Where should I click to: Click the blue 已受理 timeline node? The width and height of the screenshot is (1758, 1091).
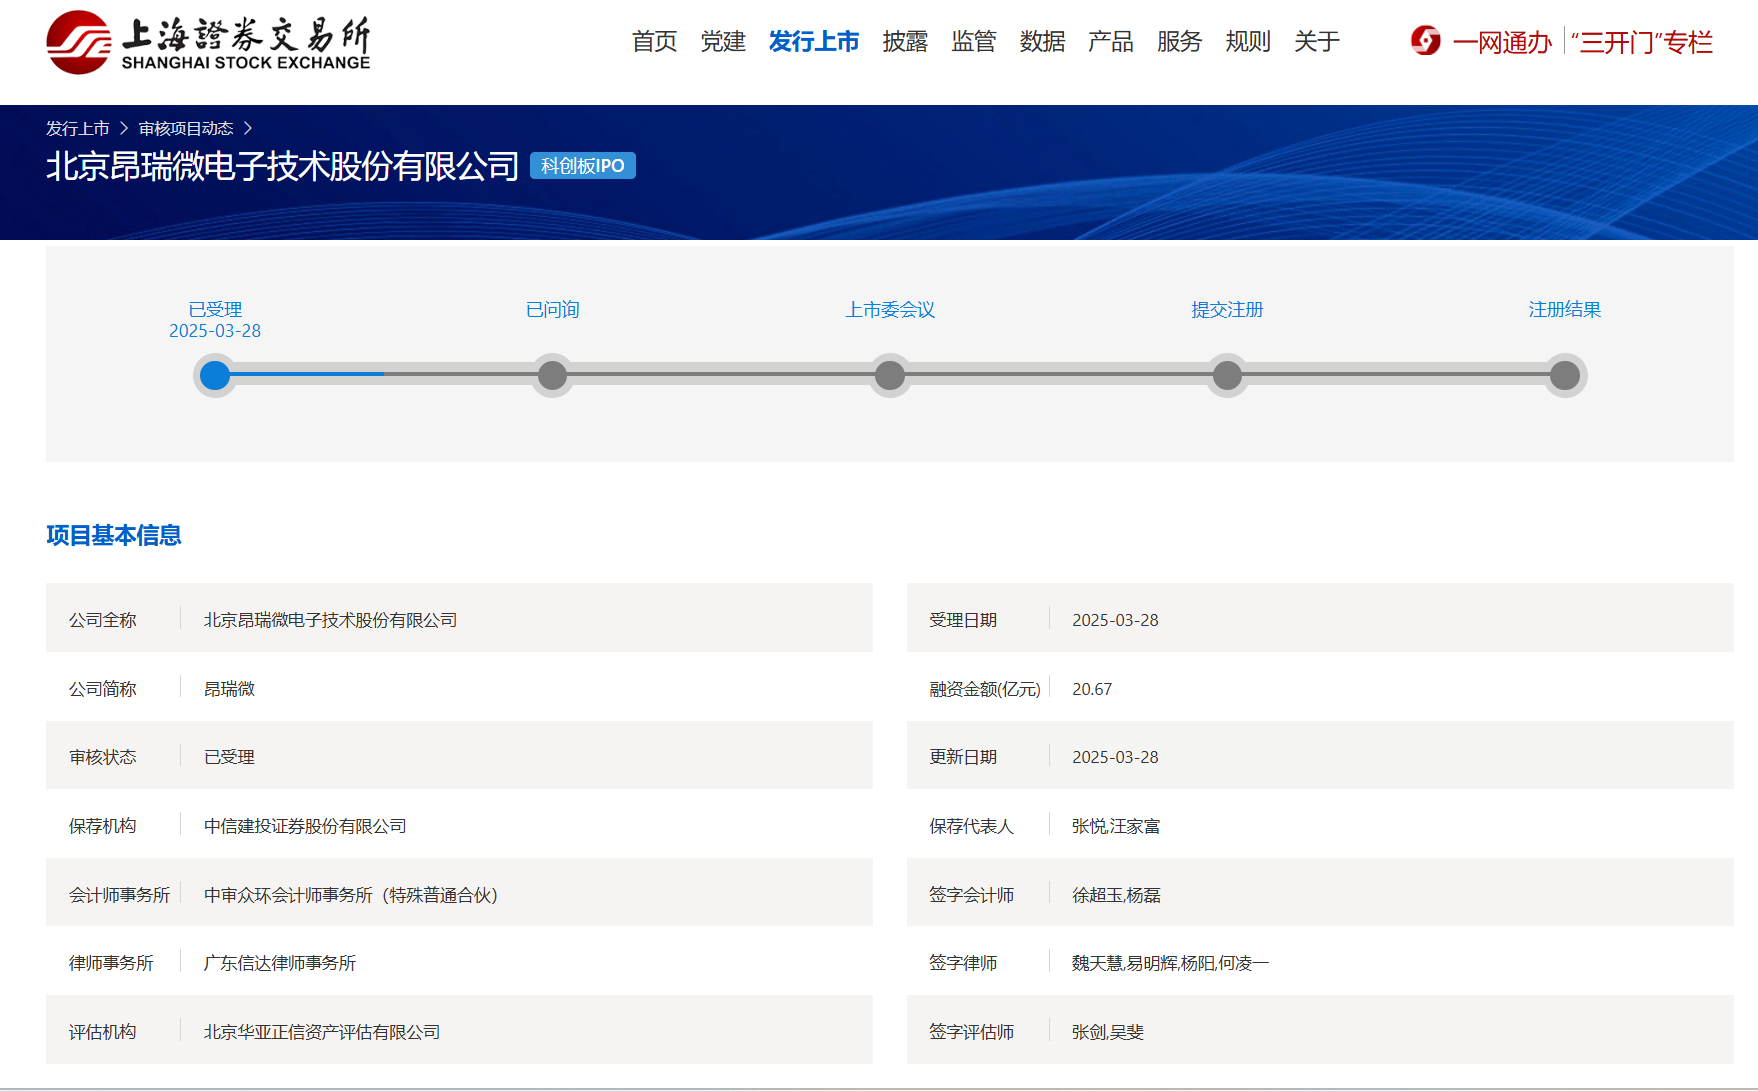[x=215, y=375]
